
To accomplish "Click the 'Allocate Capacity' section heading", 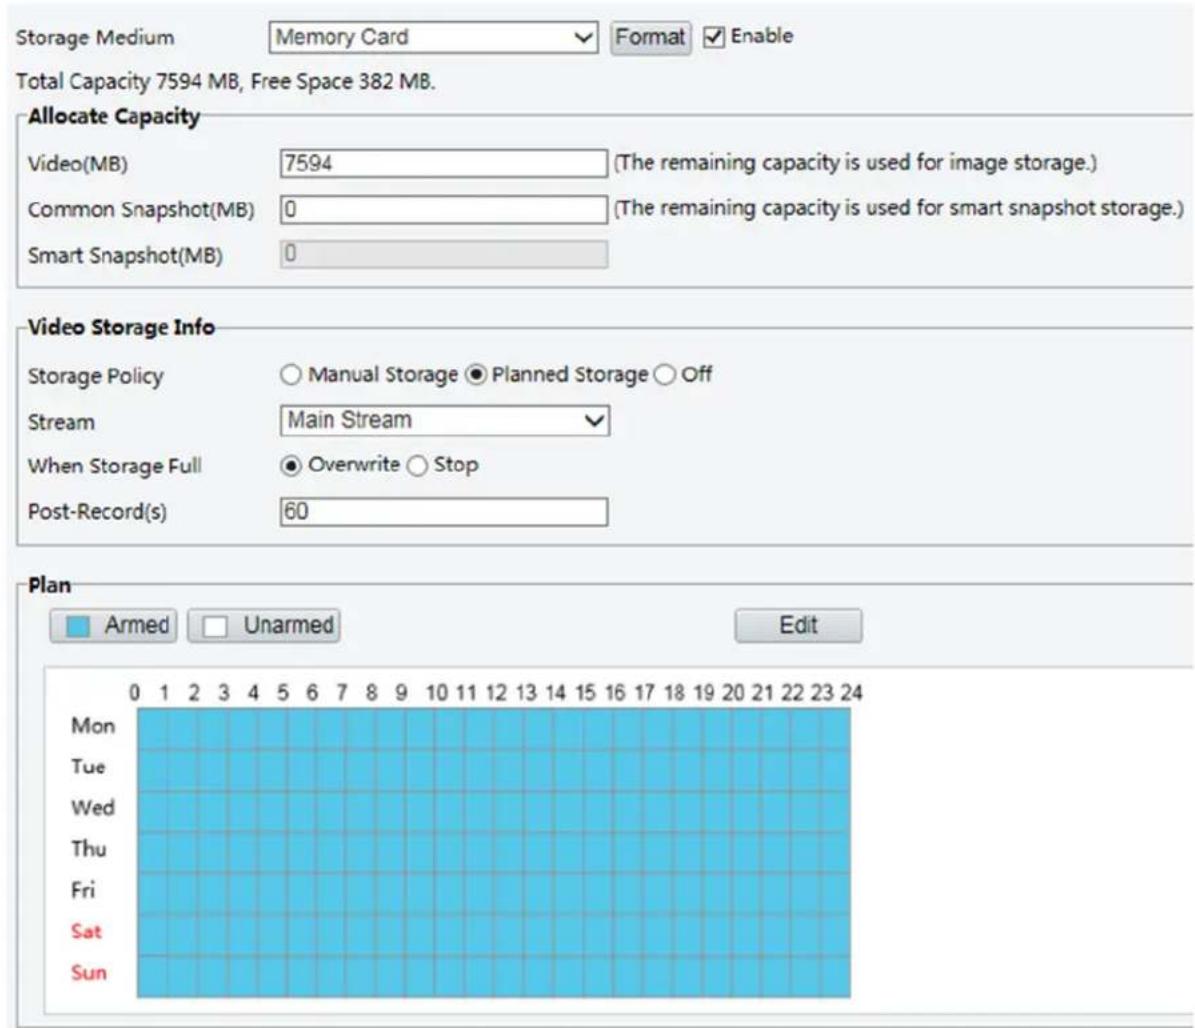I will 114,117.
